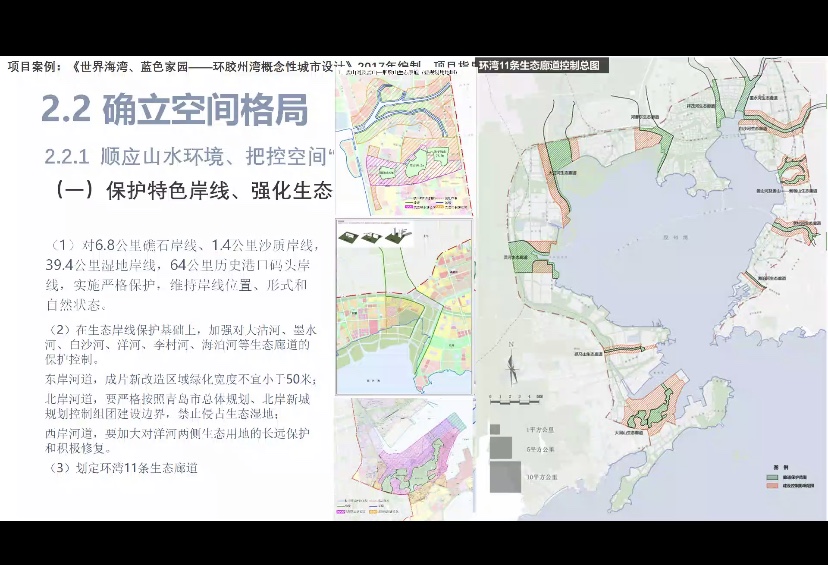Click the 5平方公里 medium gray square
Screen dimensions: 828x565
pos(500,449)
